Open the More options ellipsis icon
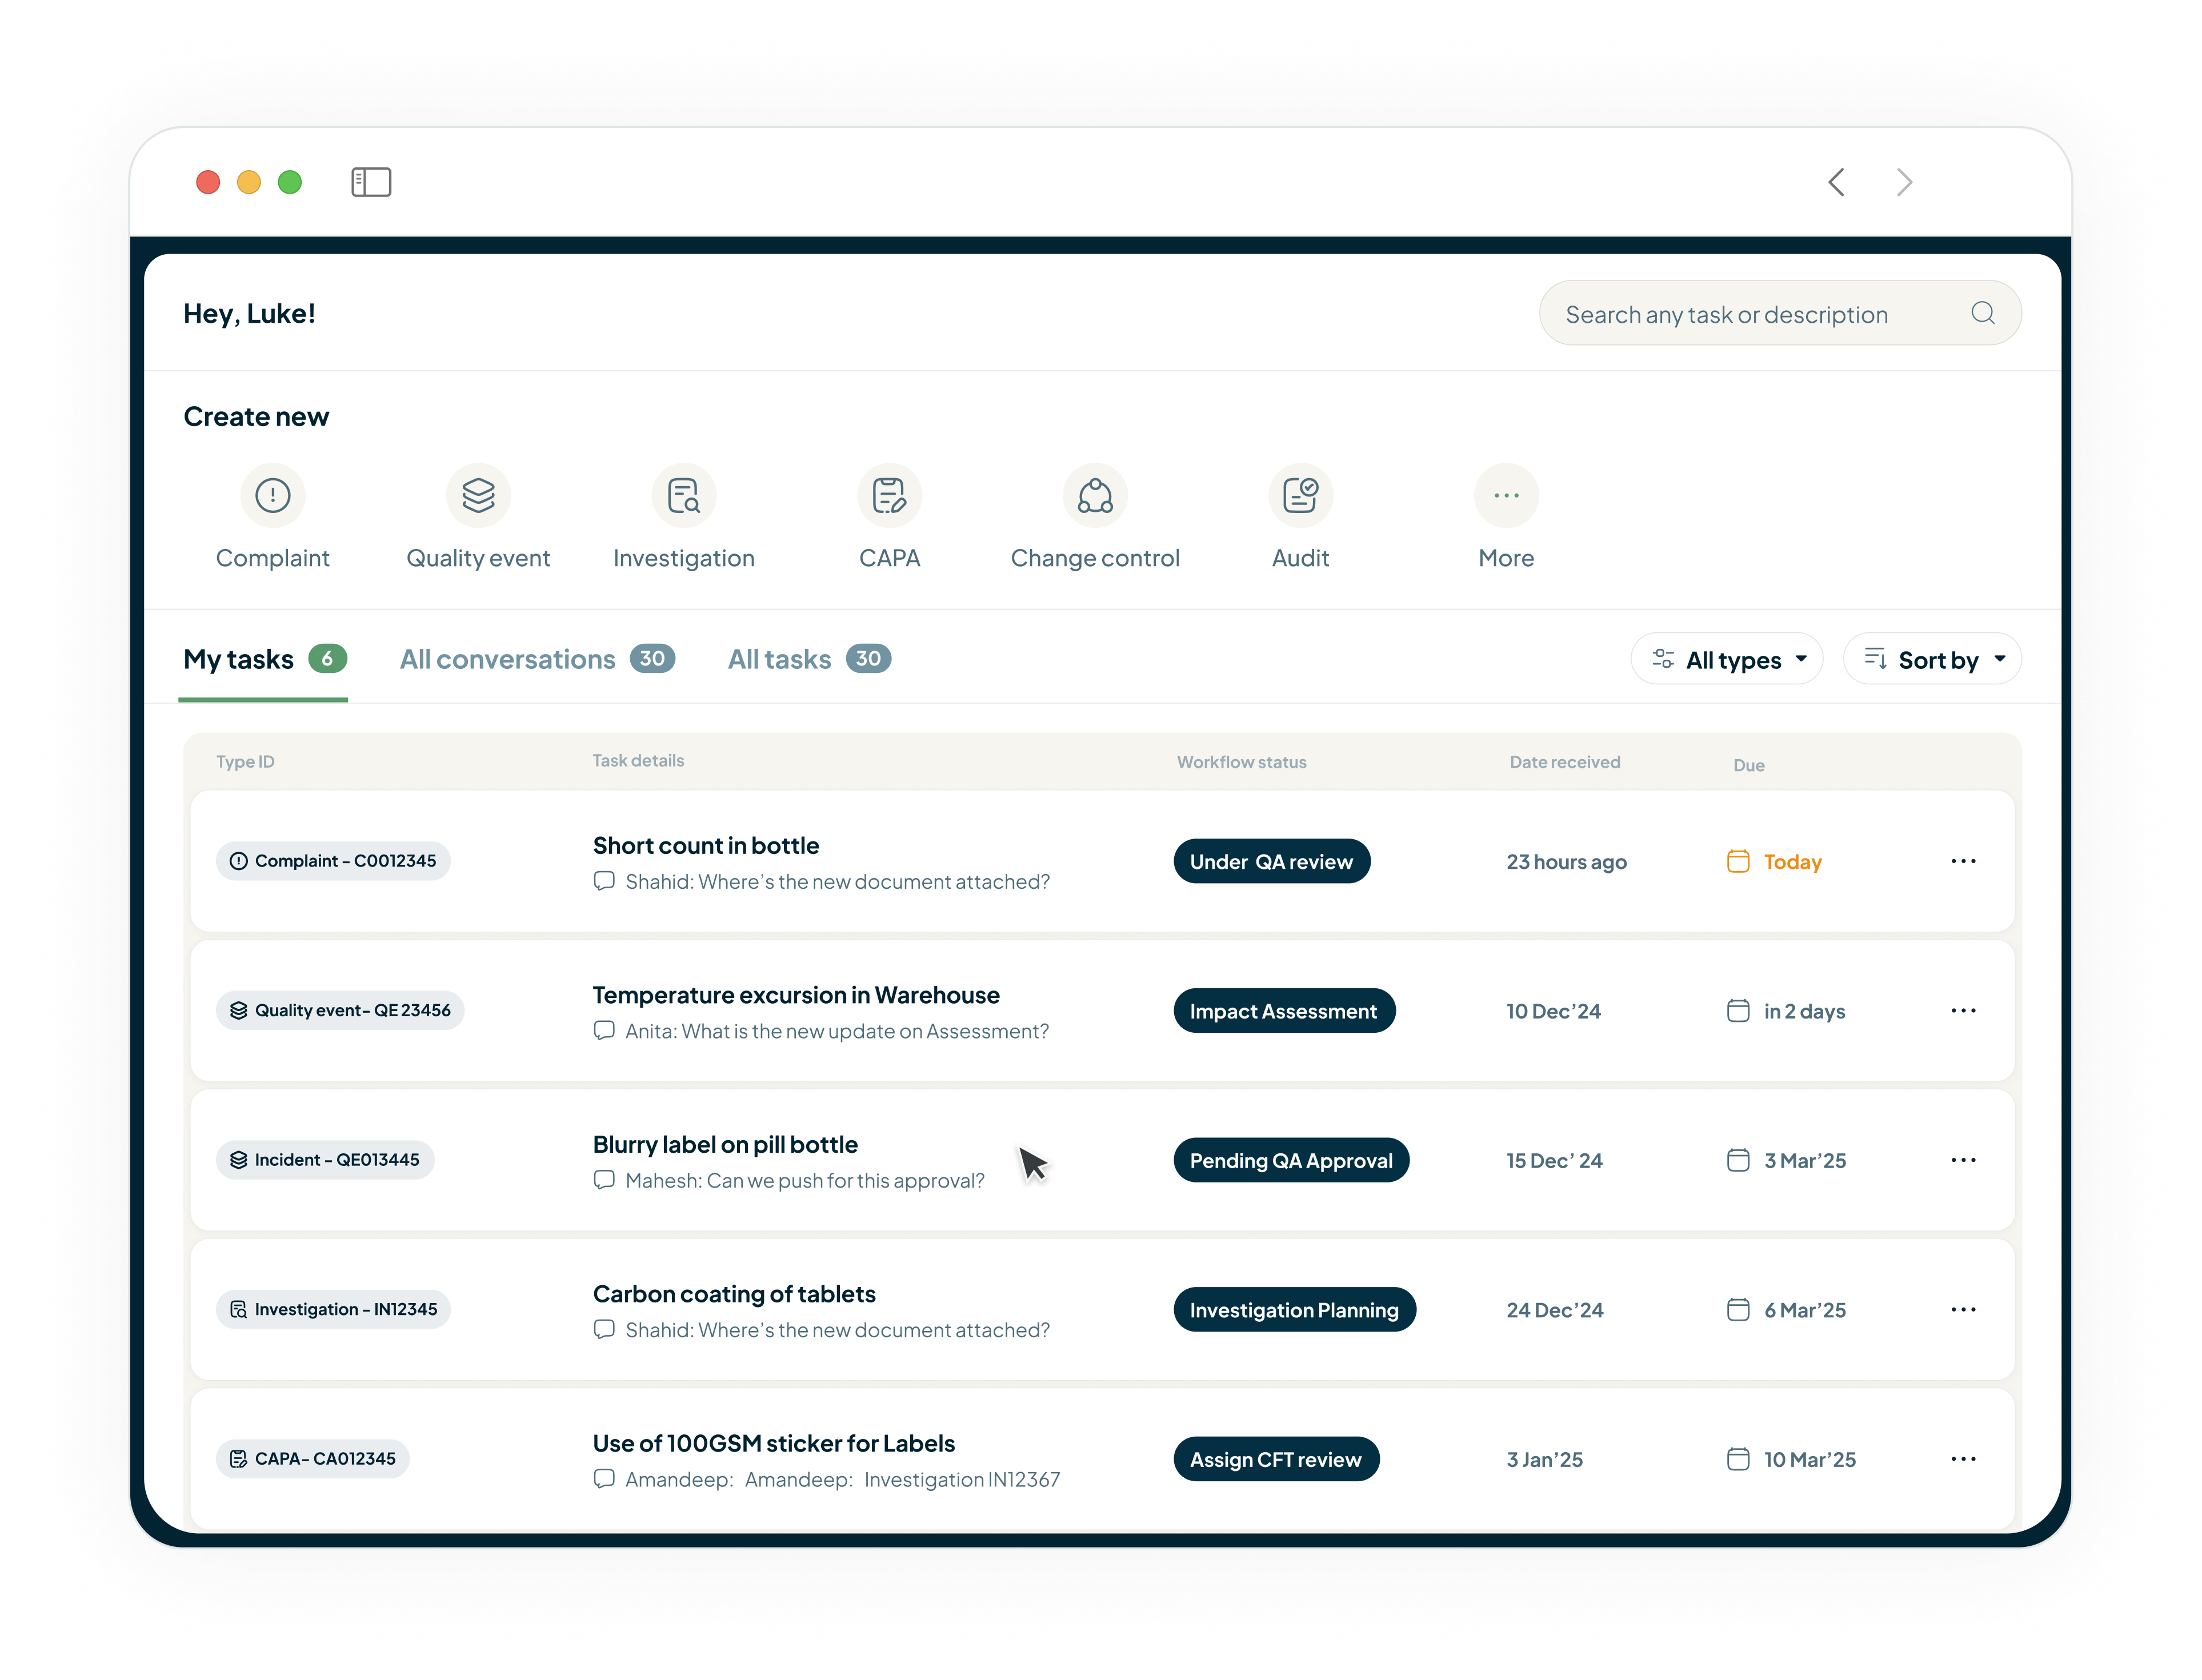 click(1505, 495)
